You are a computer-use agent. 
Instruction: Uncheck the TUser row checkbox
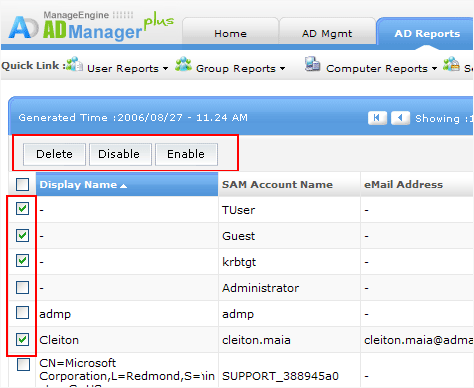click(22, 209)
